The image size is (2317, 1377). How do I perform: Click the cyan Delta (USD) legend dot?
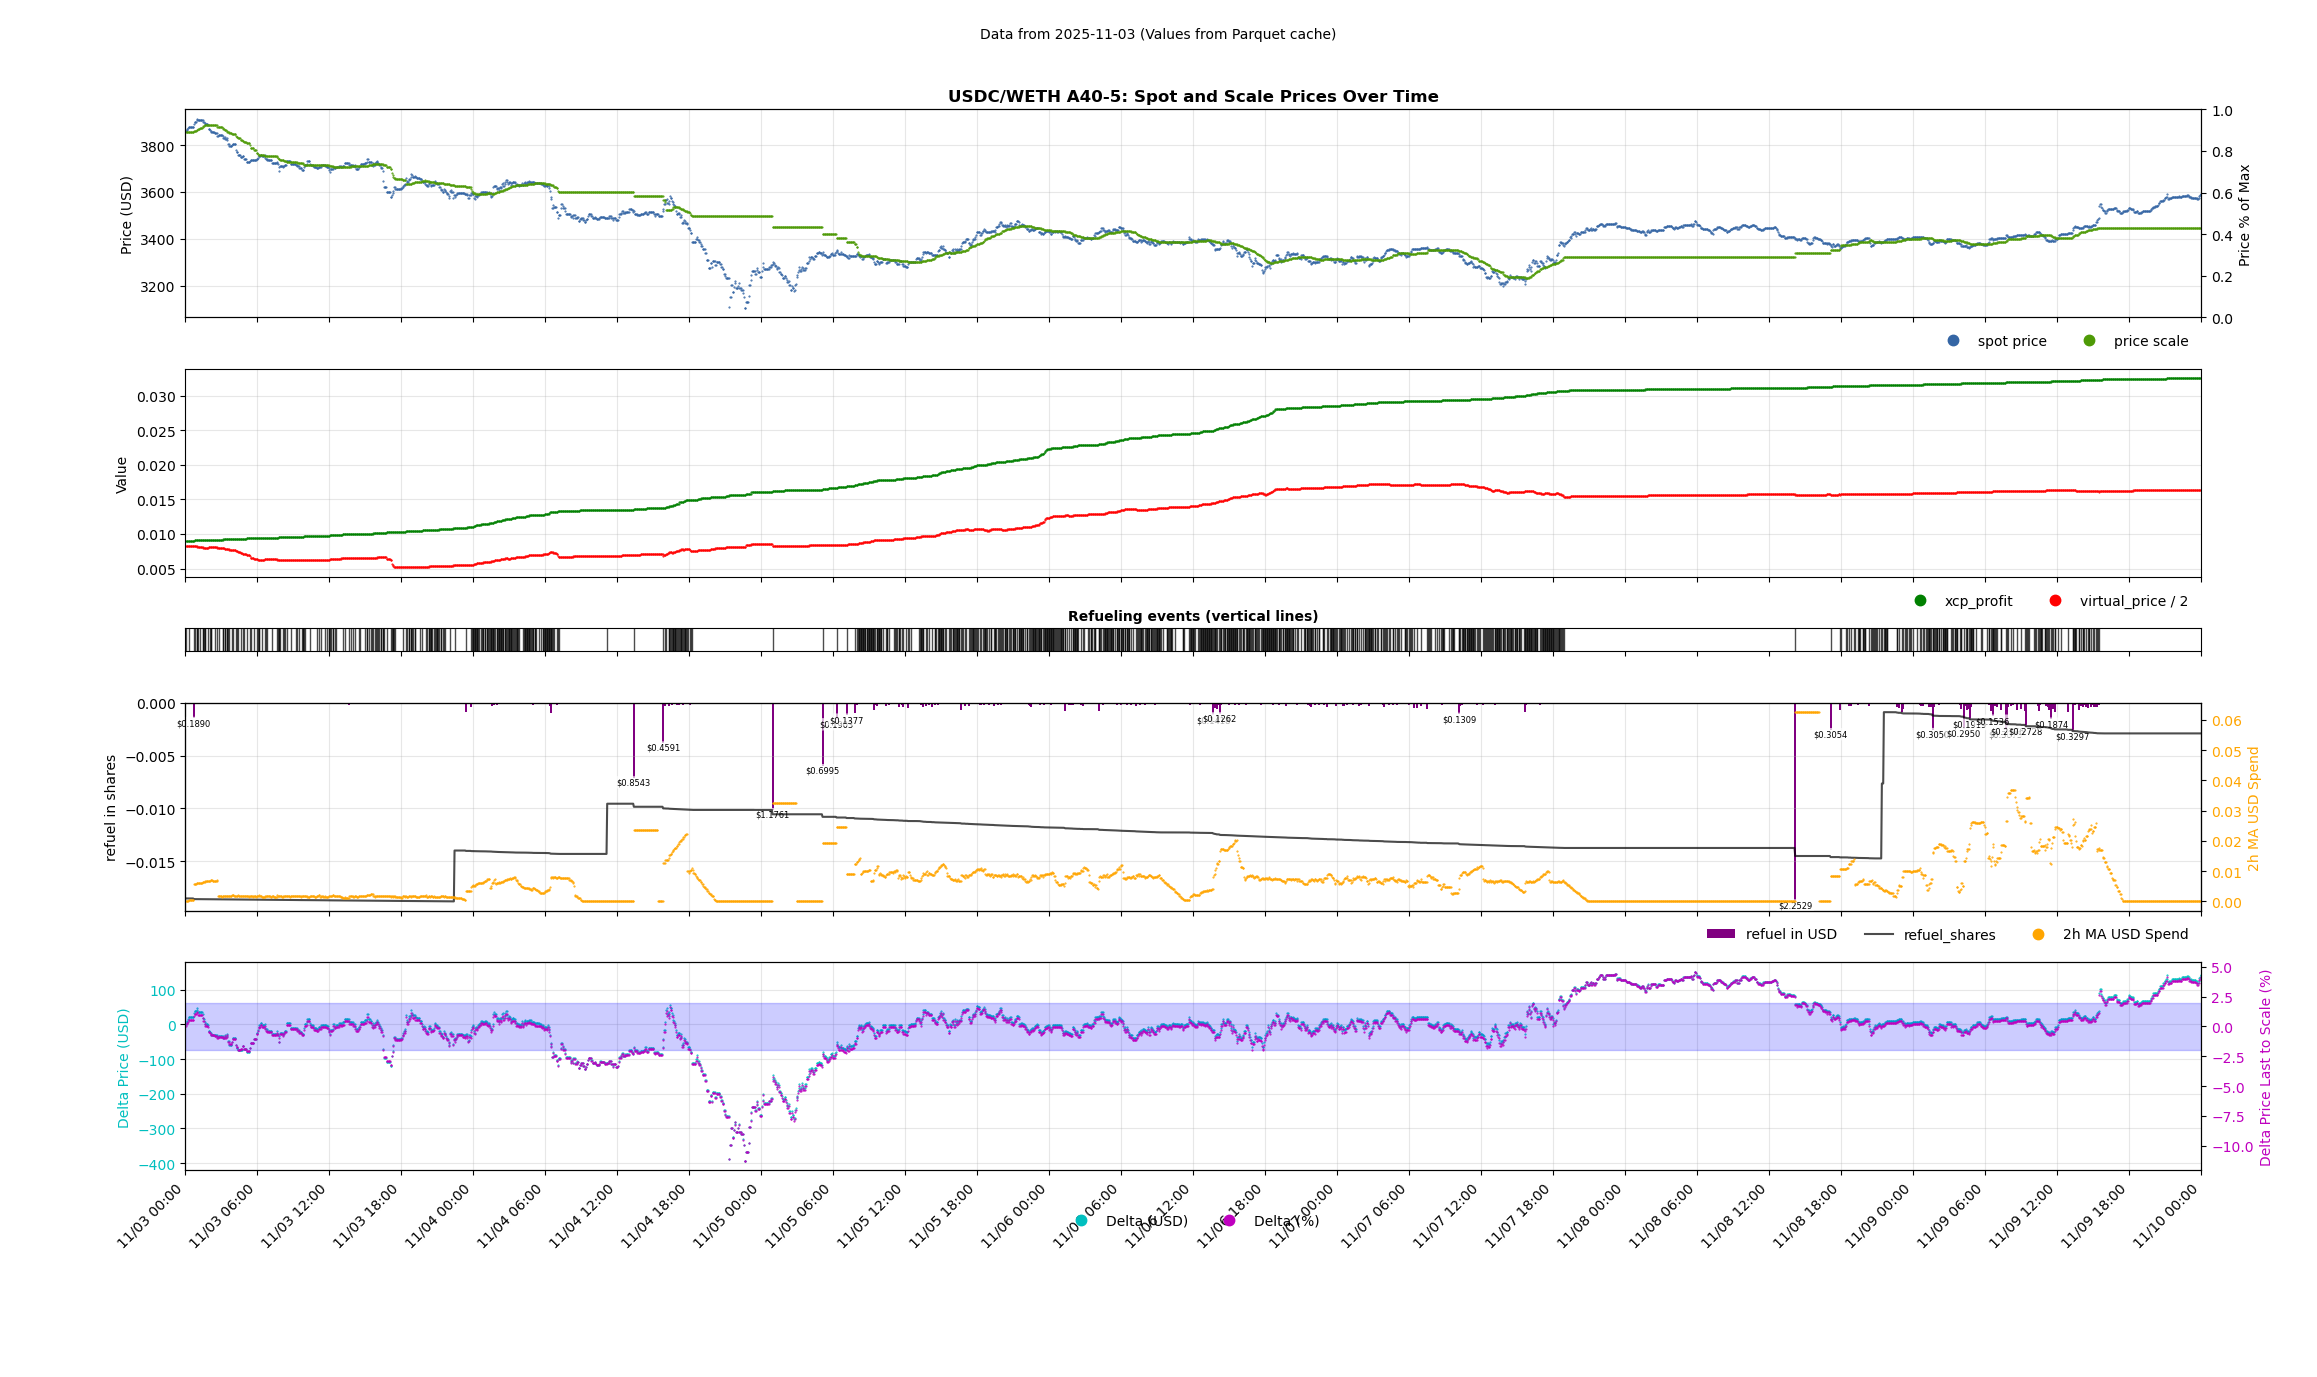[x=1081, y=1221]
